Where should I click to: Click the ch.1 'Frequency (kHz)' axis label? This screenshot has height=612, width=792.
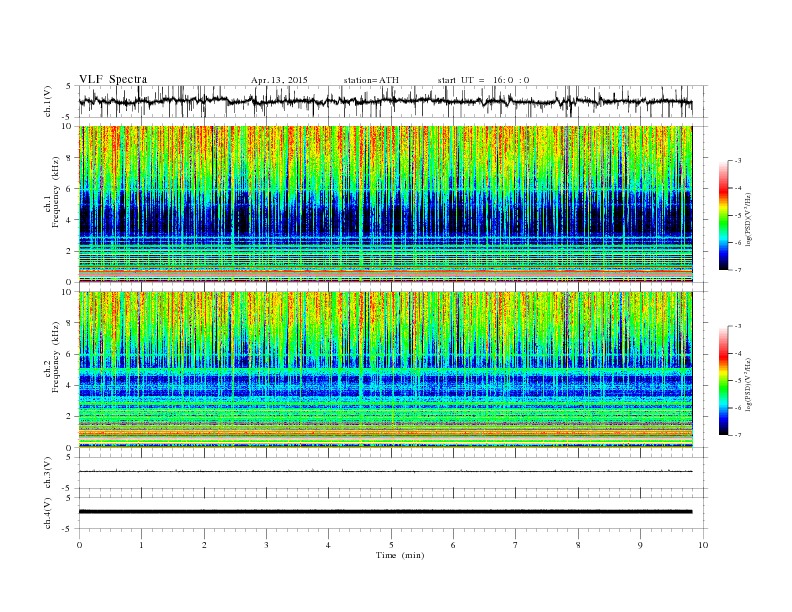tap(56, 191)
